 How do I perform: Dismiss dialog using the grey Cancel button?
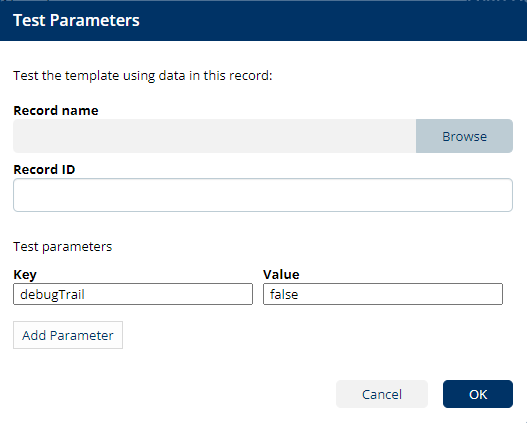382,394
